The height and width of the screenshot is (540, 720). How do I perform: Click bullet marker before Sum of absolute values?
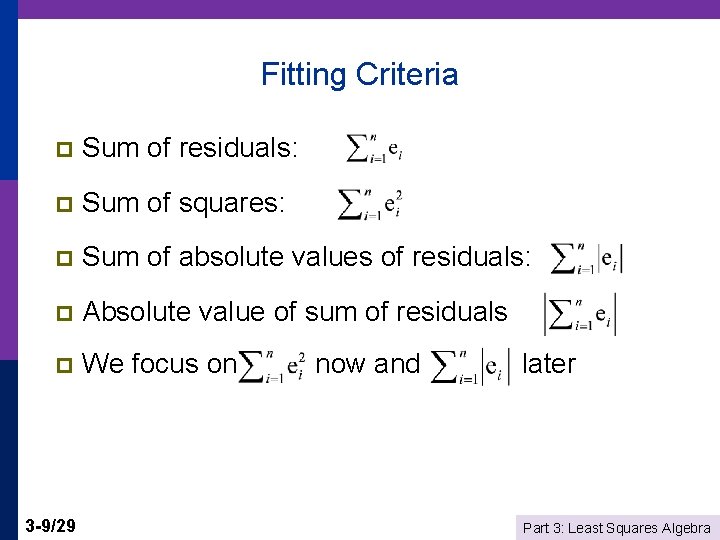point(64,258)
